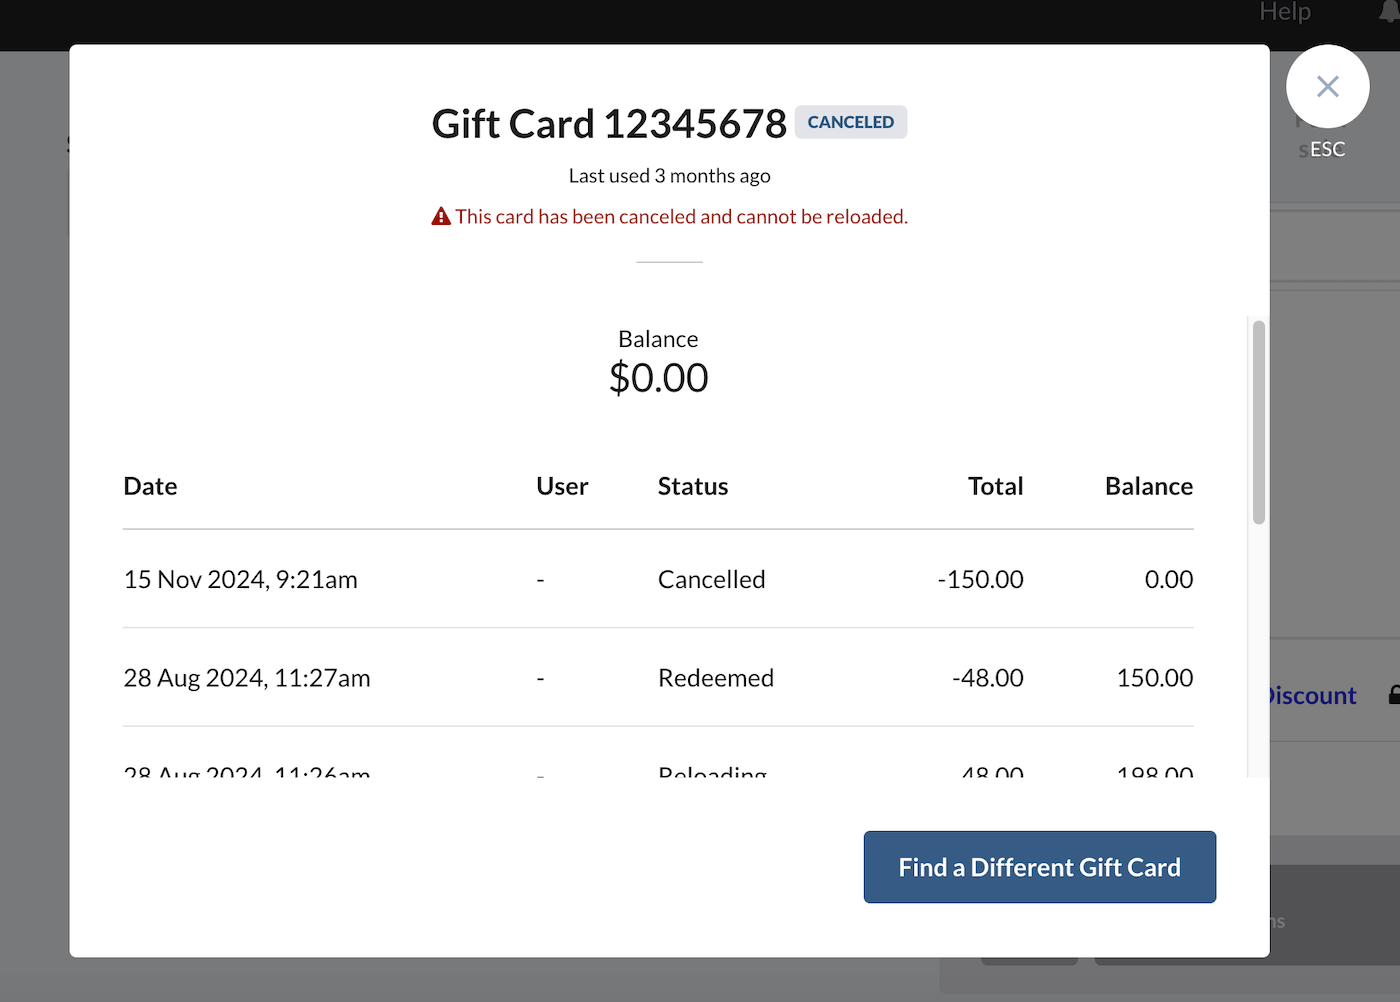This screenshot has width=1400, height=1002.
Task: Click the Discount link behind the dialog
Action: click(1313, 695)
